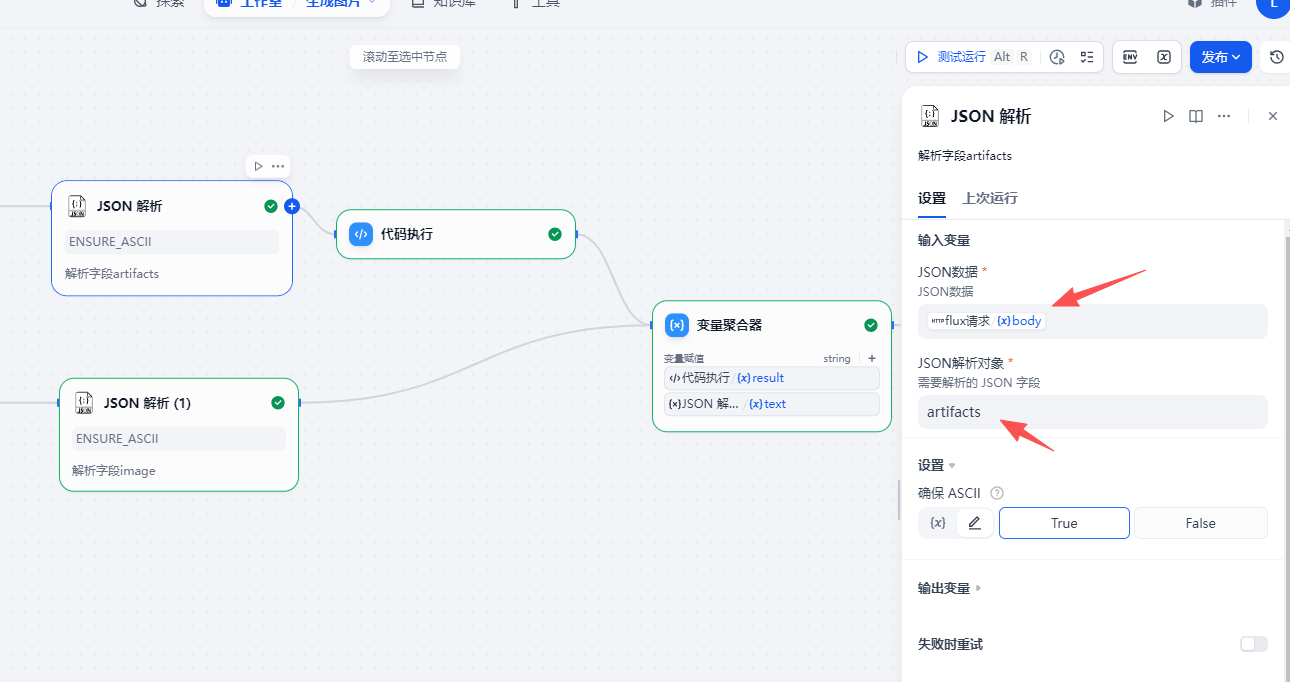Close the JSON 解析 settings panel
This screenshot has width=1290, height=682.
[x=1273, y=116]
